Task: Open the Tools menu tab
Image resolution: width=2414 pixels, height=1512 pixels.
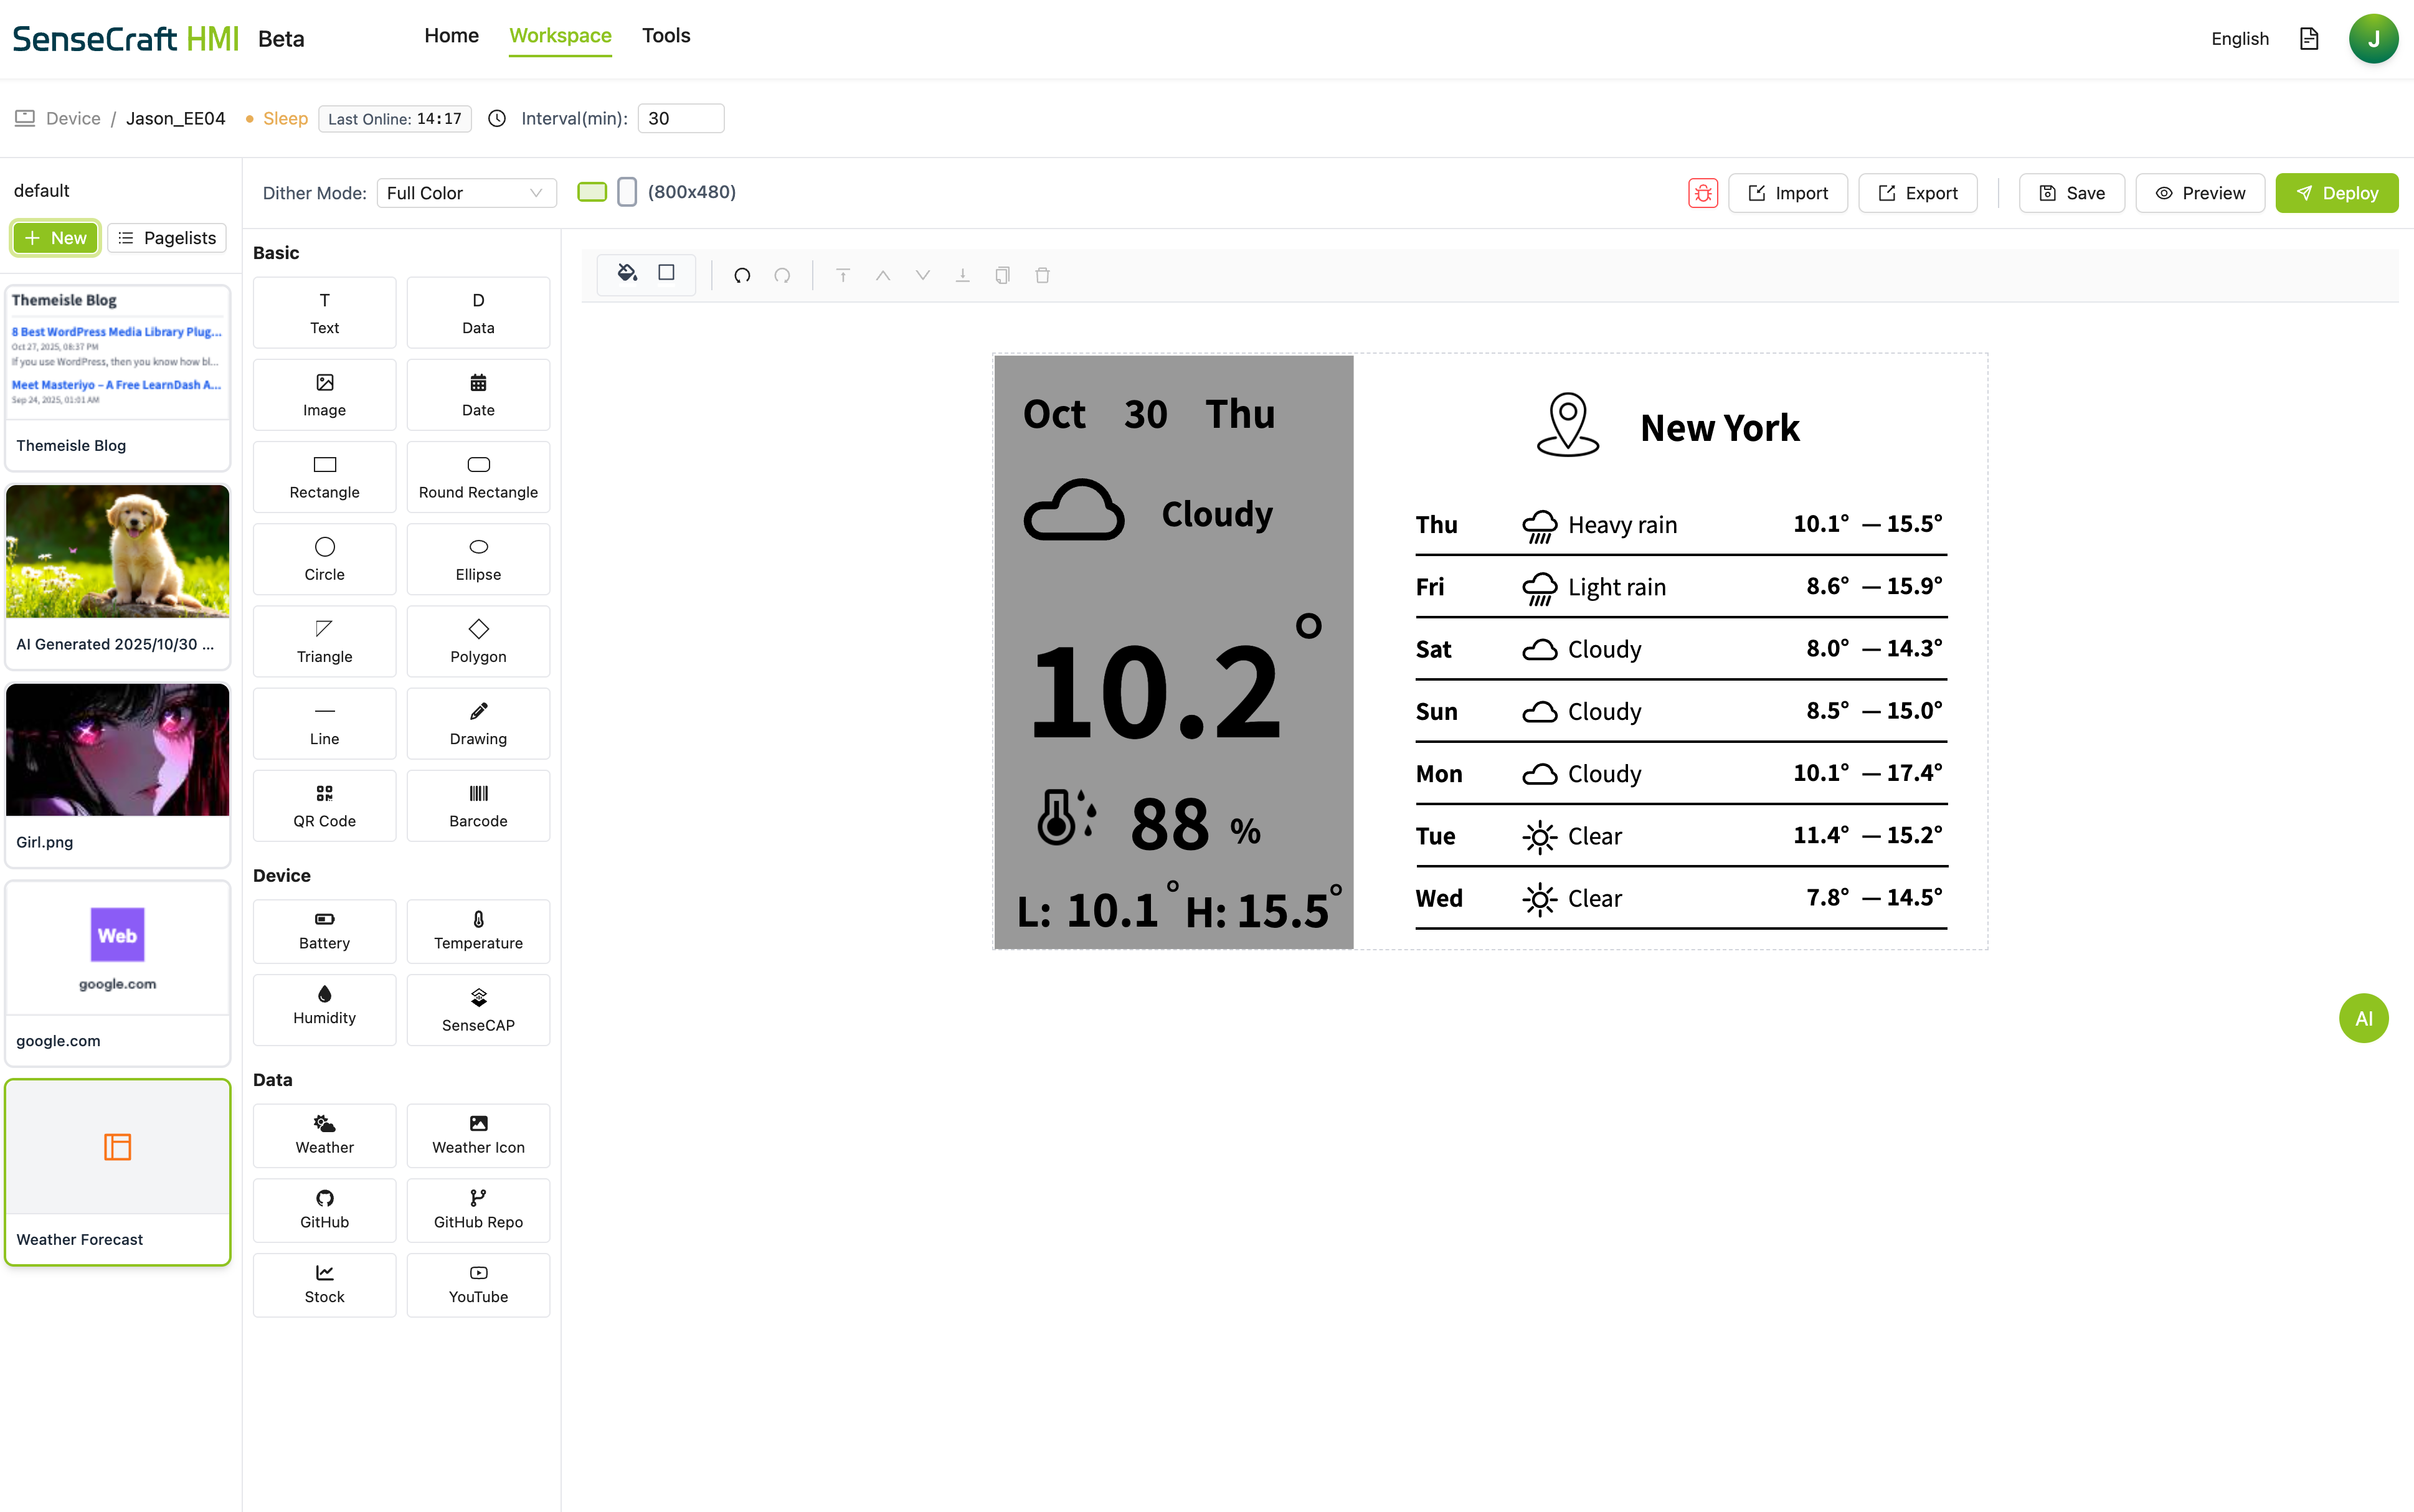Action: point(666,36)
